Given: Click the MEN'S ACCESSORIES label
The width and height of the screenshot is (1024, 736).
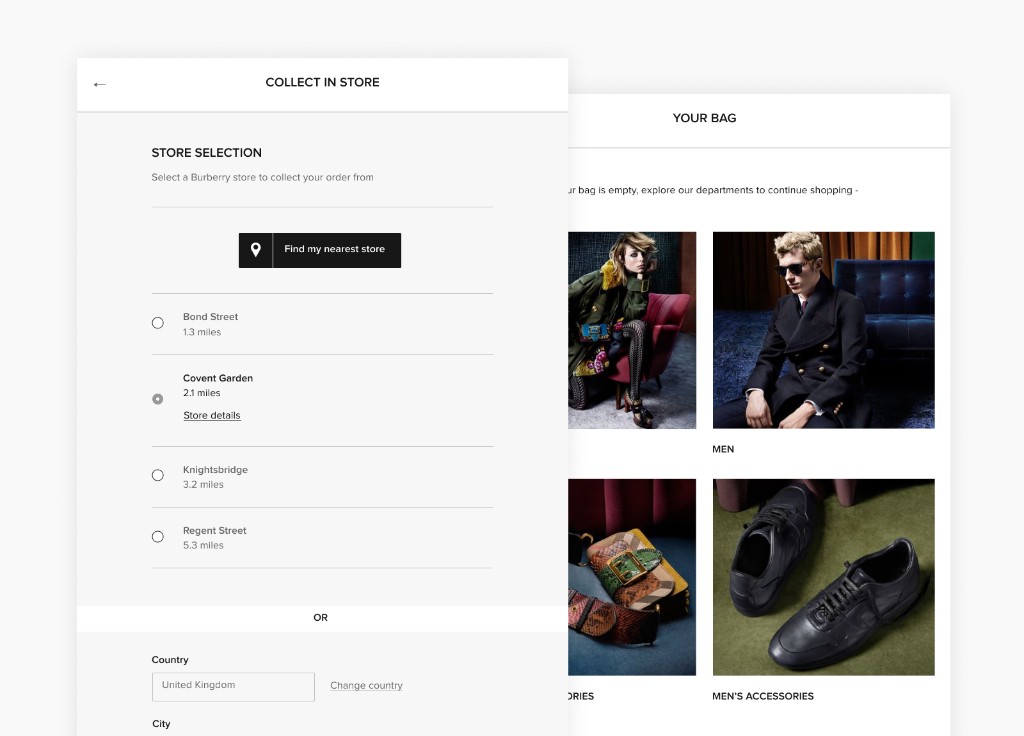Looking at the screenshot, I should click(x=763, y=696).
